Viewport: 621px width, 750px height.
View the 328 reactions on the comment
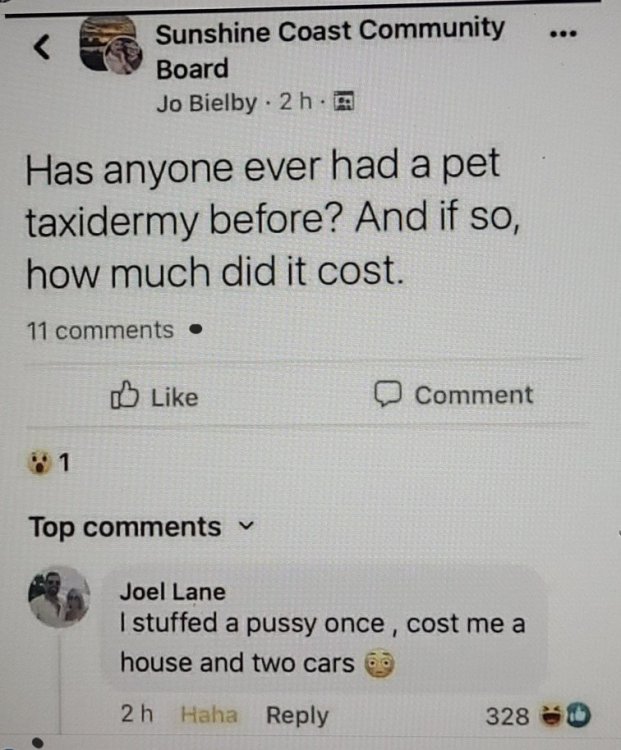coord(507,716)
